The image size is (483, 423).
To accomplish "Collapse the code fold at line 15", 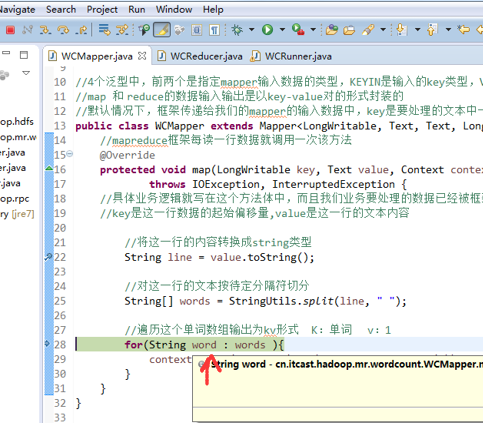I will click(x=70, y=154).
